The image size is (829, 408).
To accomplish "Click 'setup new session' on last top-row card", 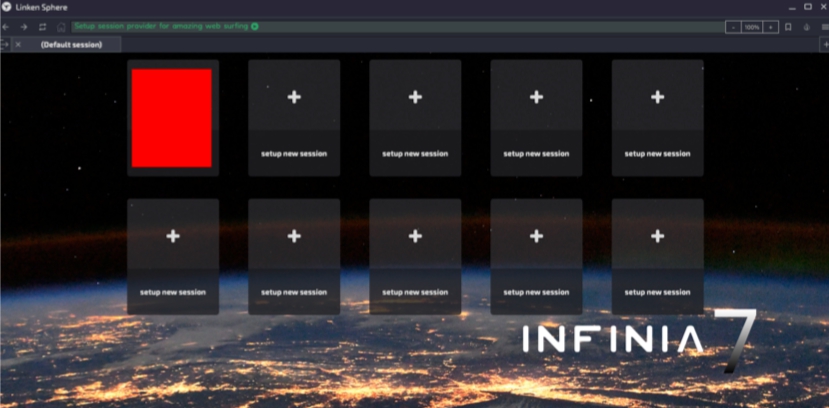I will pyautogui.click(x=657, y=154).
